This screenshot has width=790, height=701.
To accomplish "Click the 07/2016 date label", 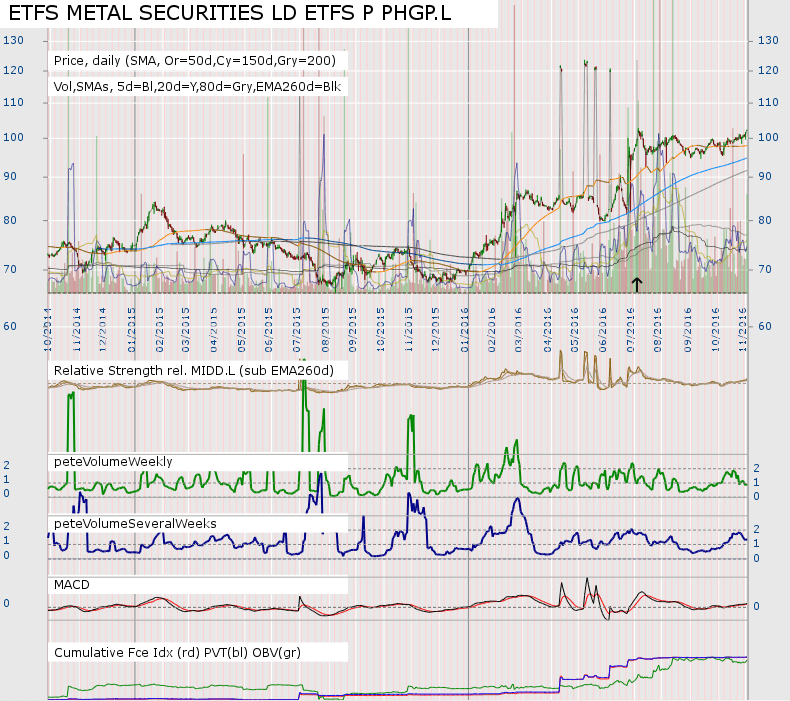I will pos(630,330).
